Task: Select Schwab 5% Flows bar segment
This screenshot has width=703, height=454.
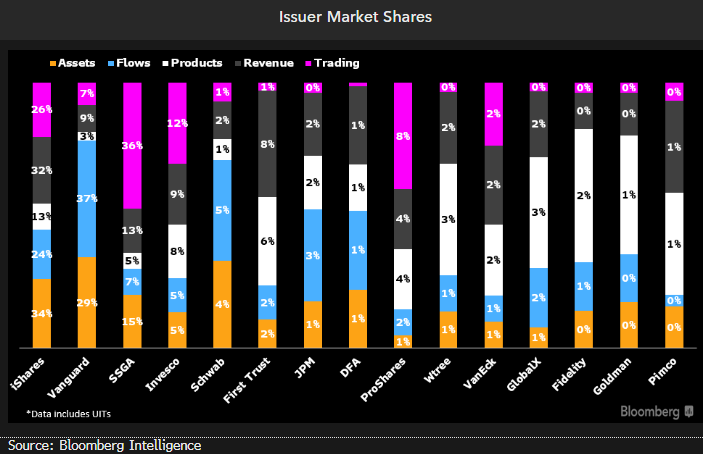Action: [x=223, y=210]
